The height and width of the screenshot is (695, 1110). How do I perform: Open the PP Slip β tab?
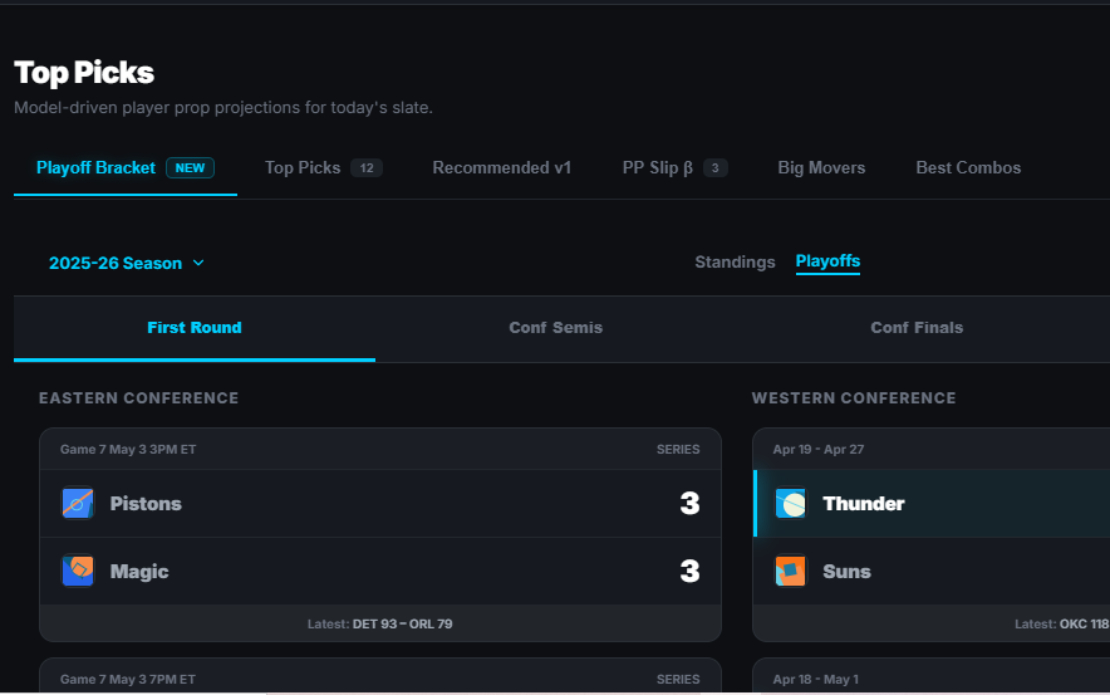click(675, 168)
